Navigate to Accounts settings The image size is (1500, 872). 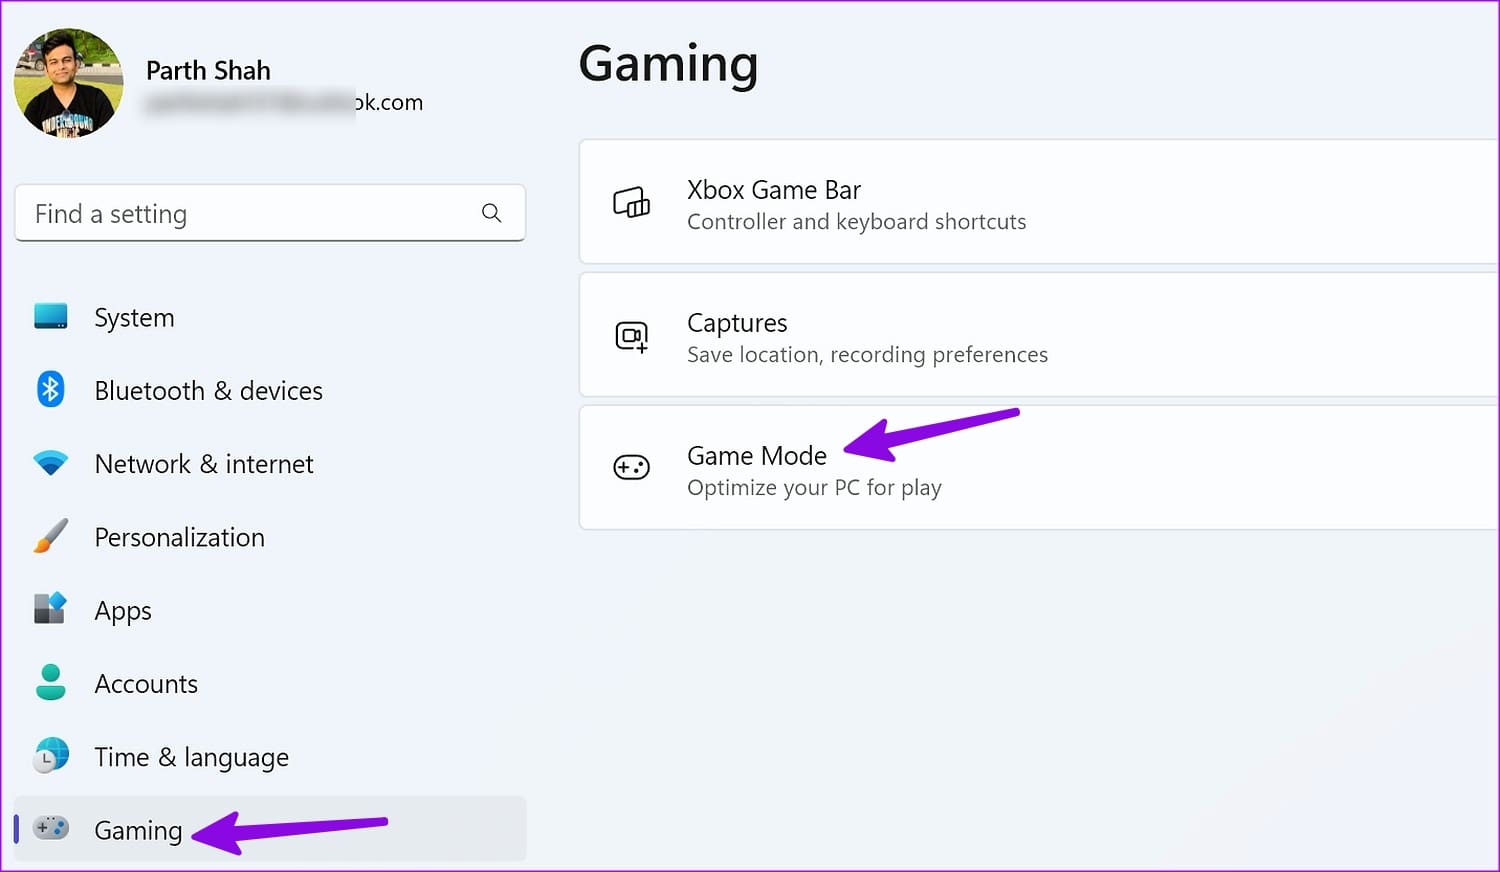pyautogui.click(x=146, y=684)
